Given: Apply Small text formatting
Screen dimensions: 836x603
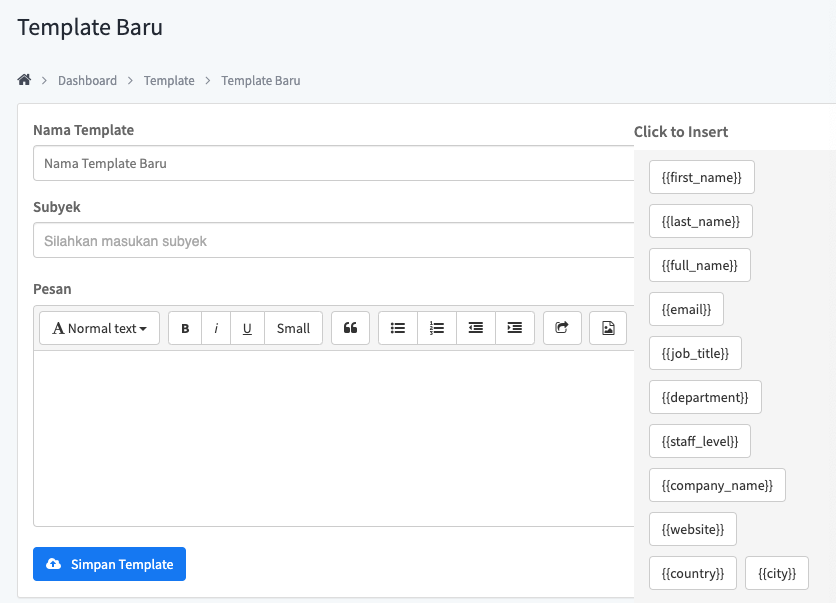Looking at the screenshot, I should 293,328.
